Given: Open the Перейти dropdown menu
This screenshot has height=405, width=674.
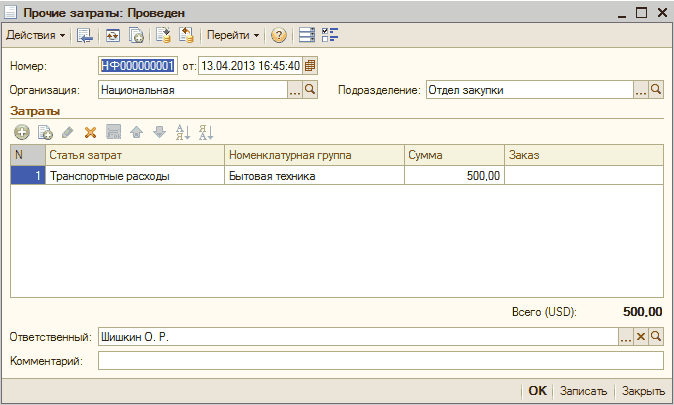Looking at the screenshot, I should [232, 35].
